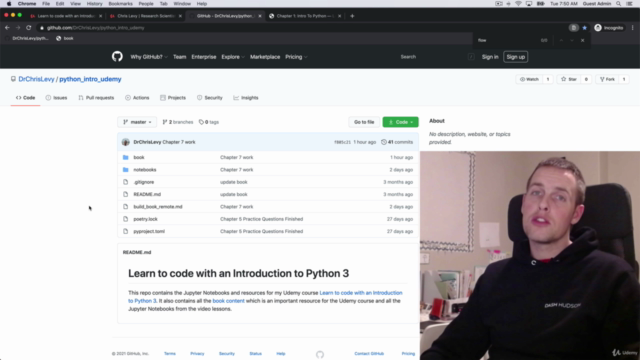The image size is (640, 360).
Task: Open the Chrome History menu
Action: [94, 4]
